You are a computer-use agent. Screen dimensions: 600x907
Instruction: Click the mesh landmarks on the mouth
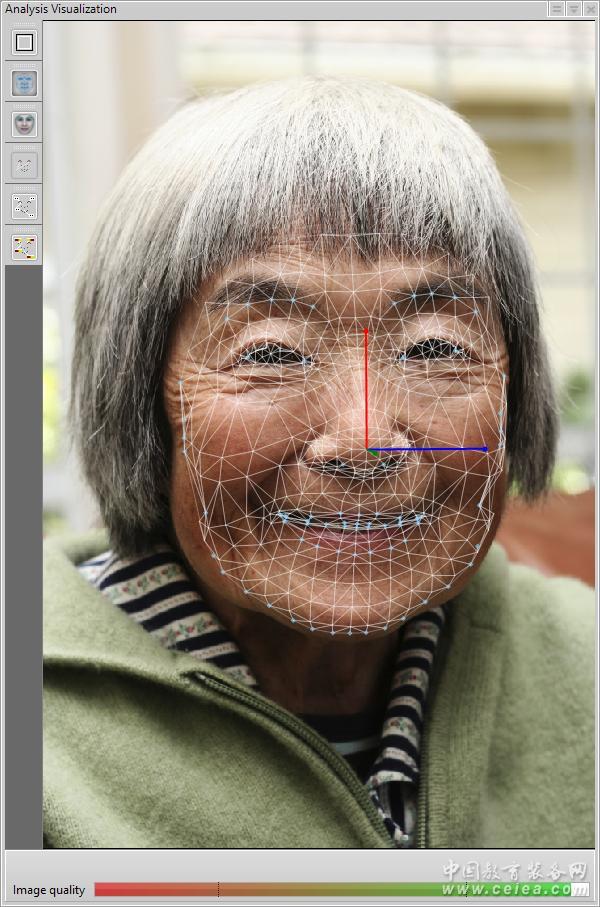pos(352,521)
